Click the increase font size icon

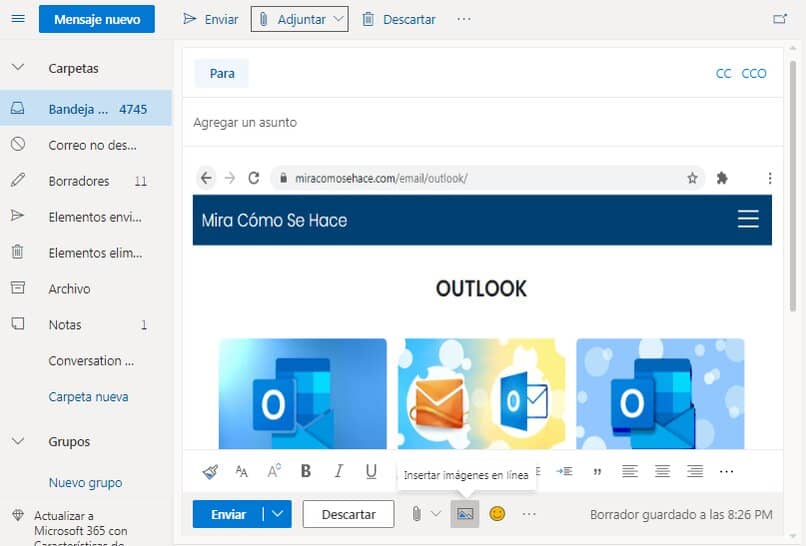coord(274,471)
